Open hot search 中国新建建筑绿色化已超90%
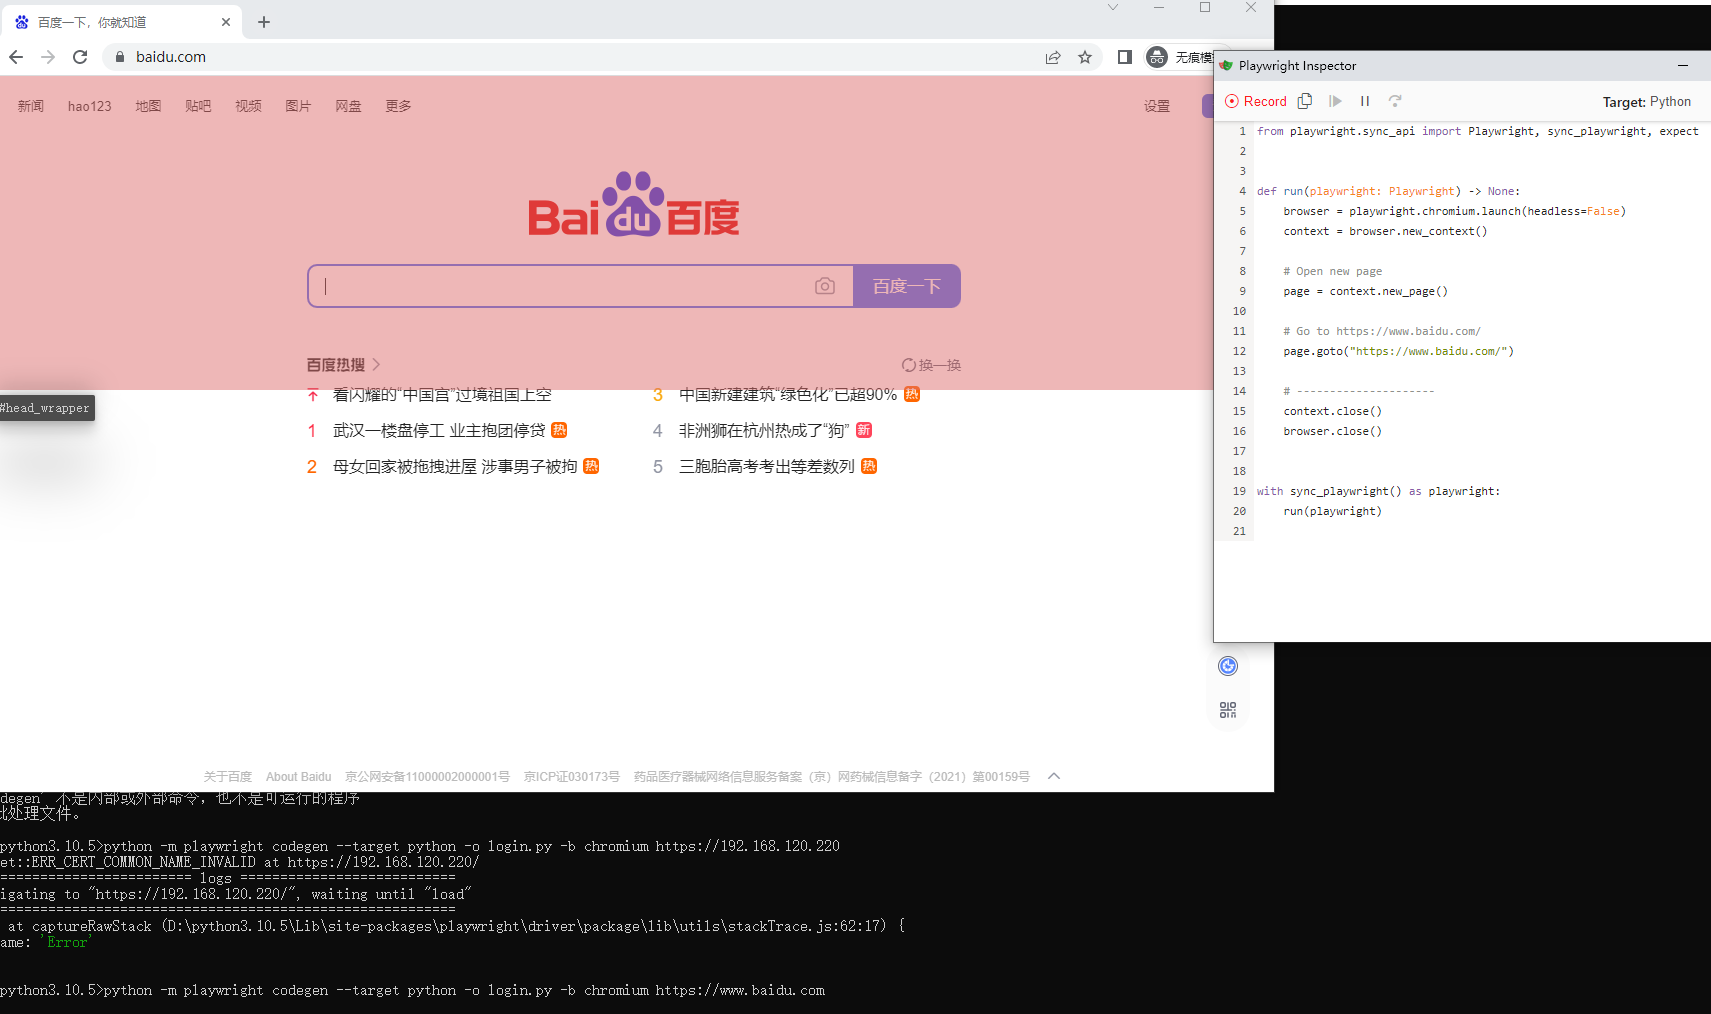 coord(788,395)
